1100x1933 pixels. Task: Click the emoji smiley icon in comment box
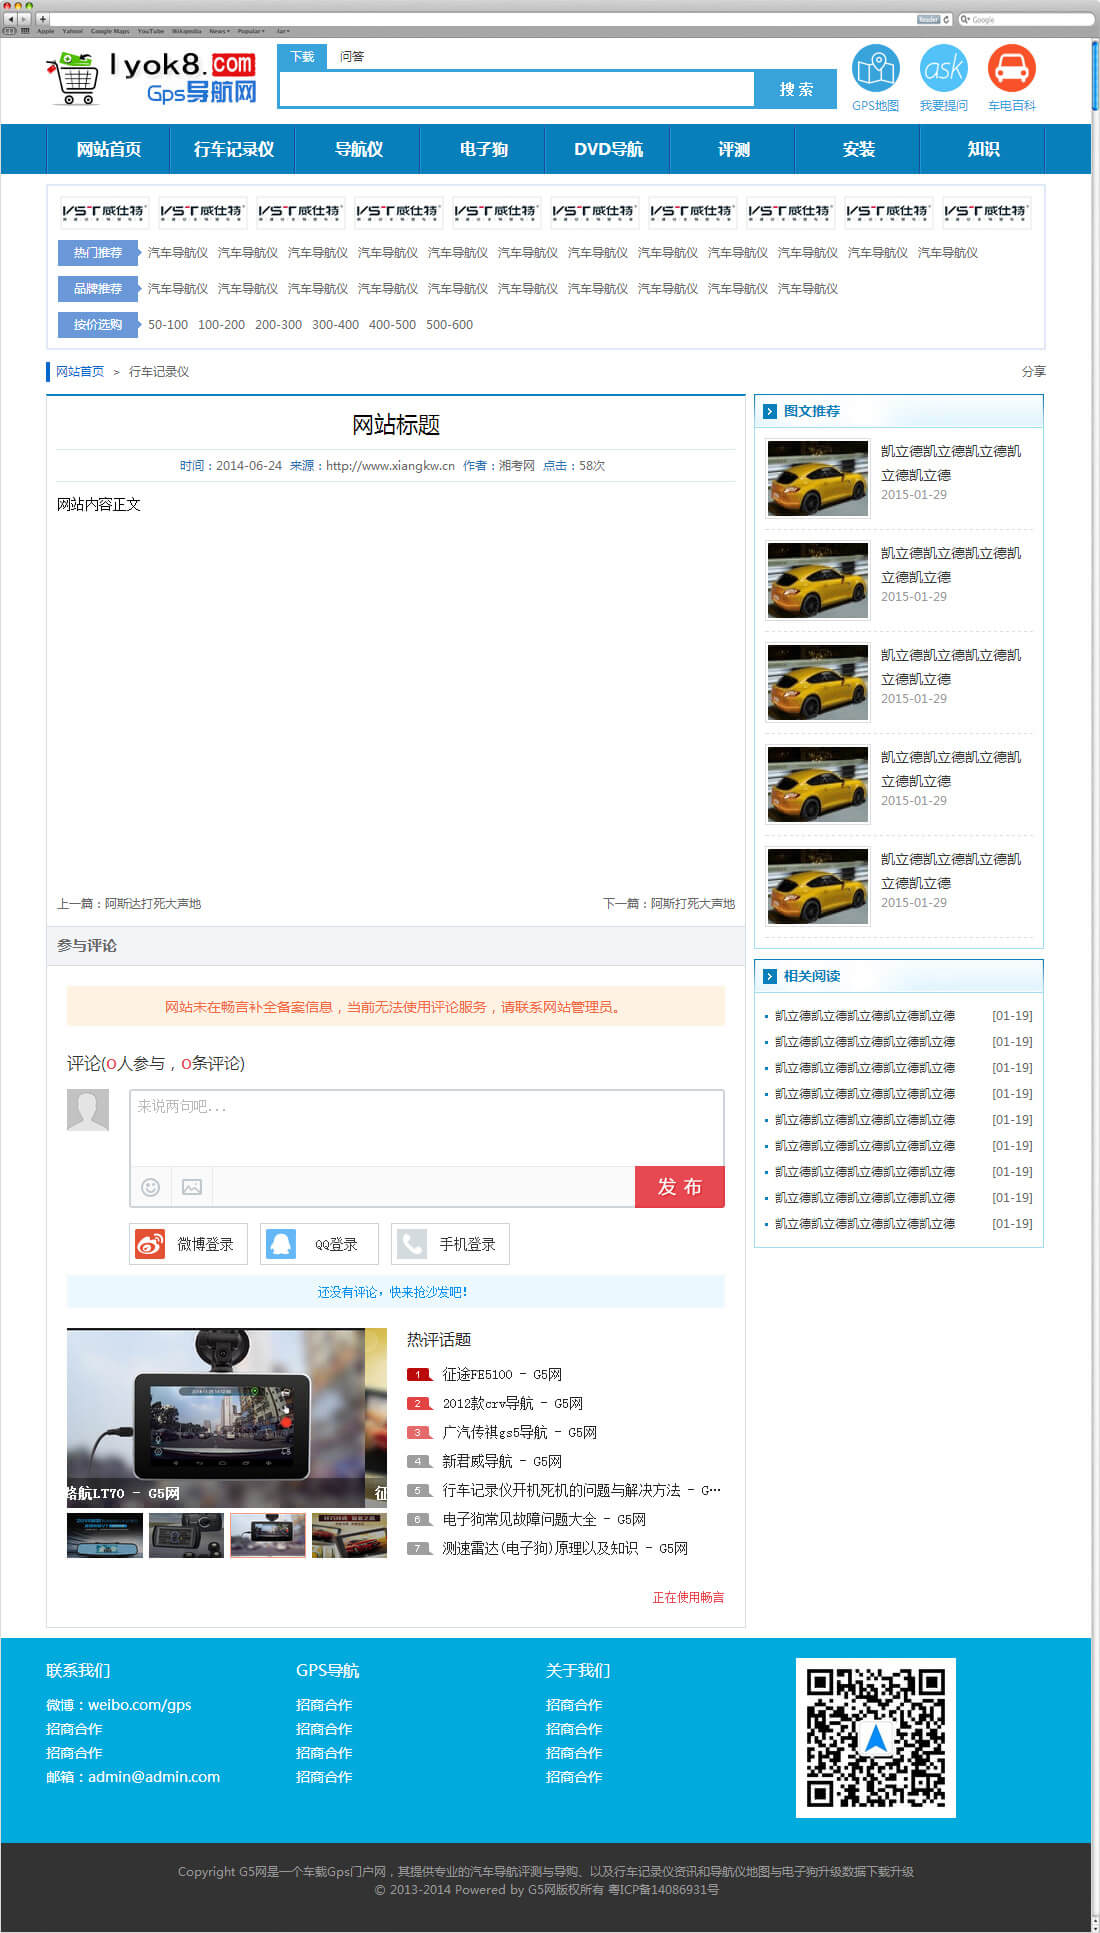pos(151,1187)
